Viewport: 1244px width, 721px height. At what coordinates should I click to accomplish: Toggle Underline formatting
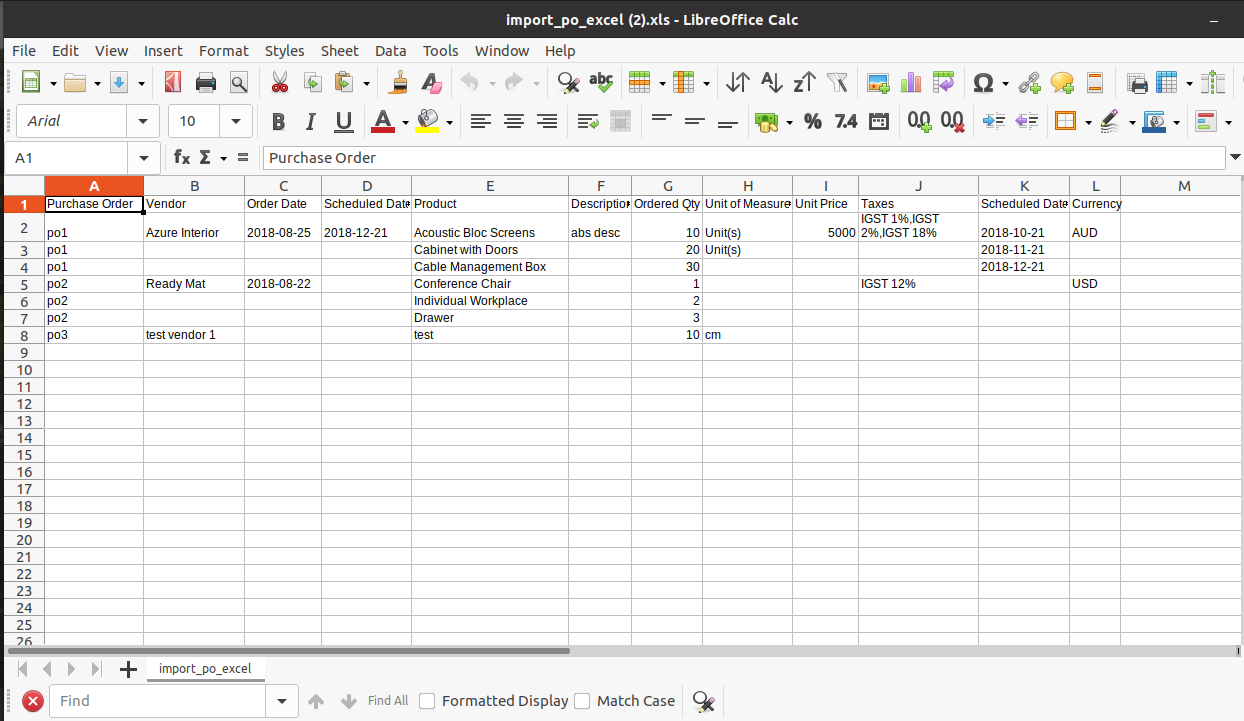pos(344,121)
